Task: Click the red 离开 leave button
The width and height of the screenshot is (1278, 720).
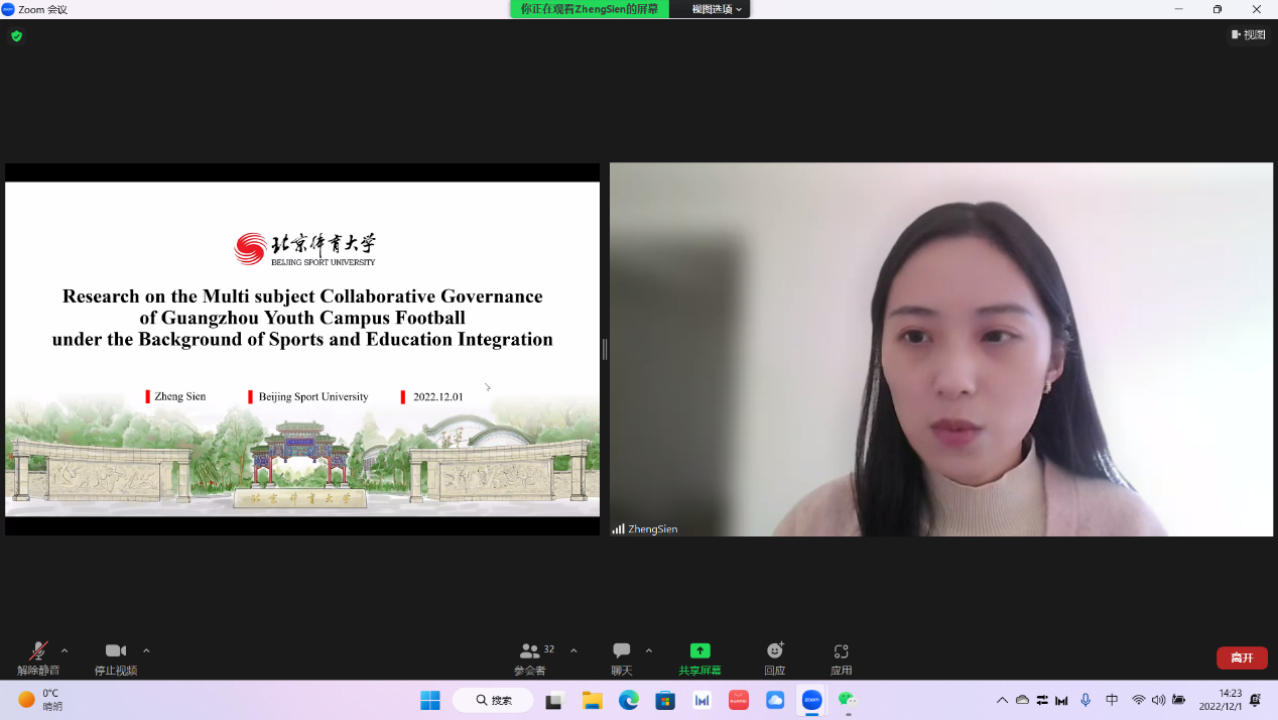Action: pos(1241,658)
